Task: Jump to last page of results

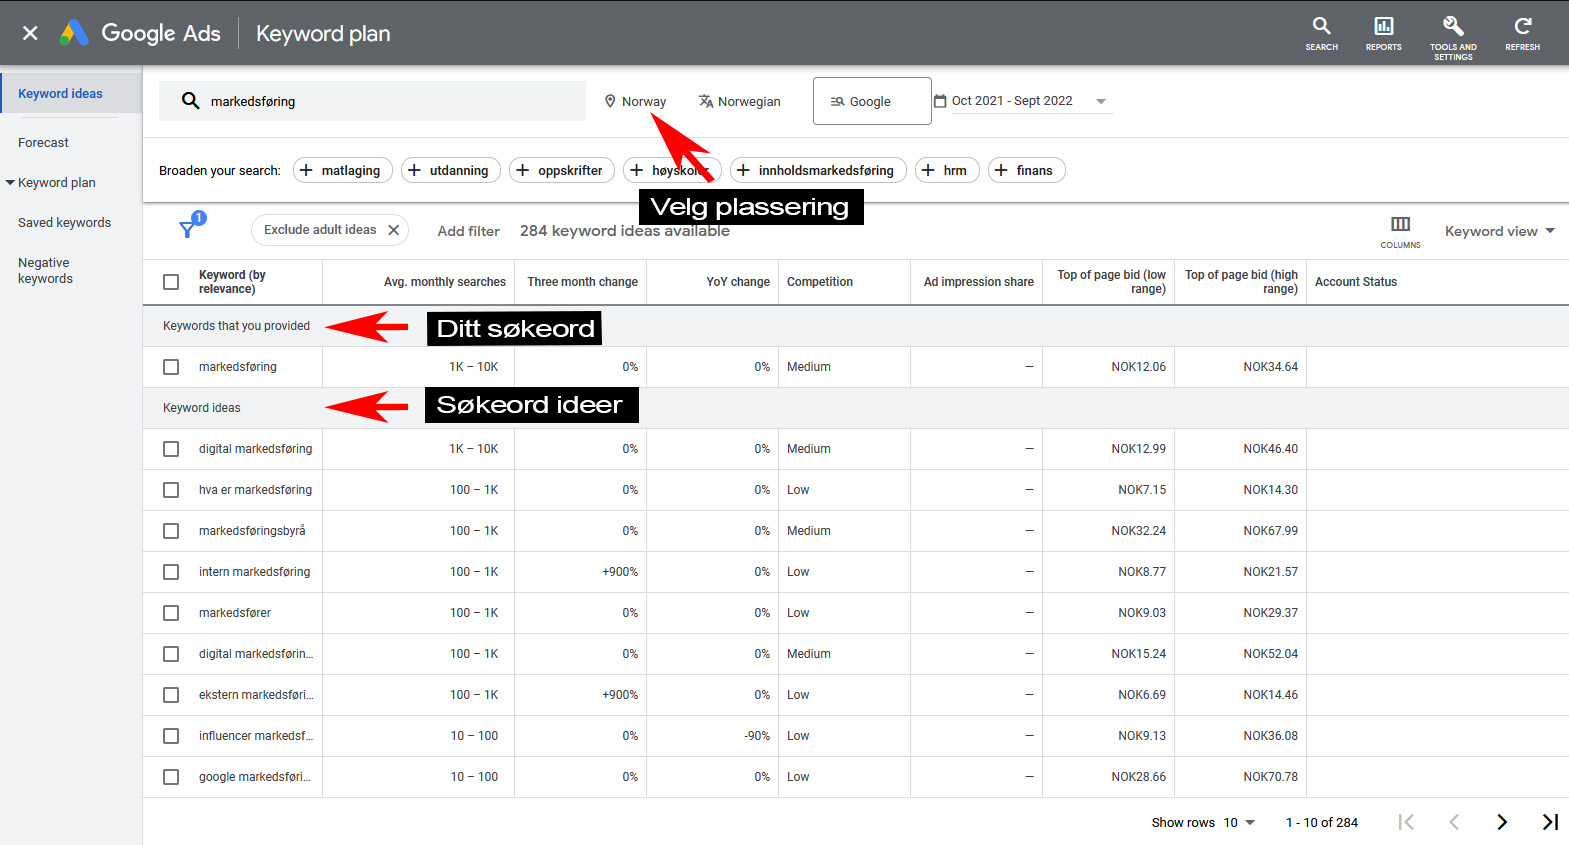Action: (1549, 822)
